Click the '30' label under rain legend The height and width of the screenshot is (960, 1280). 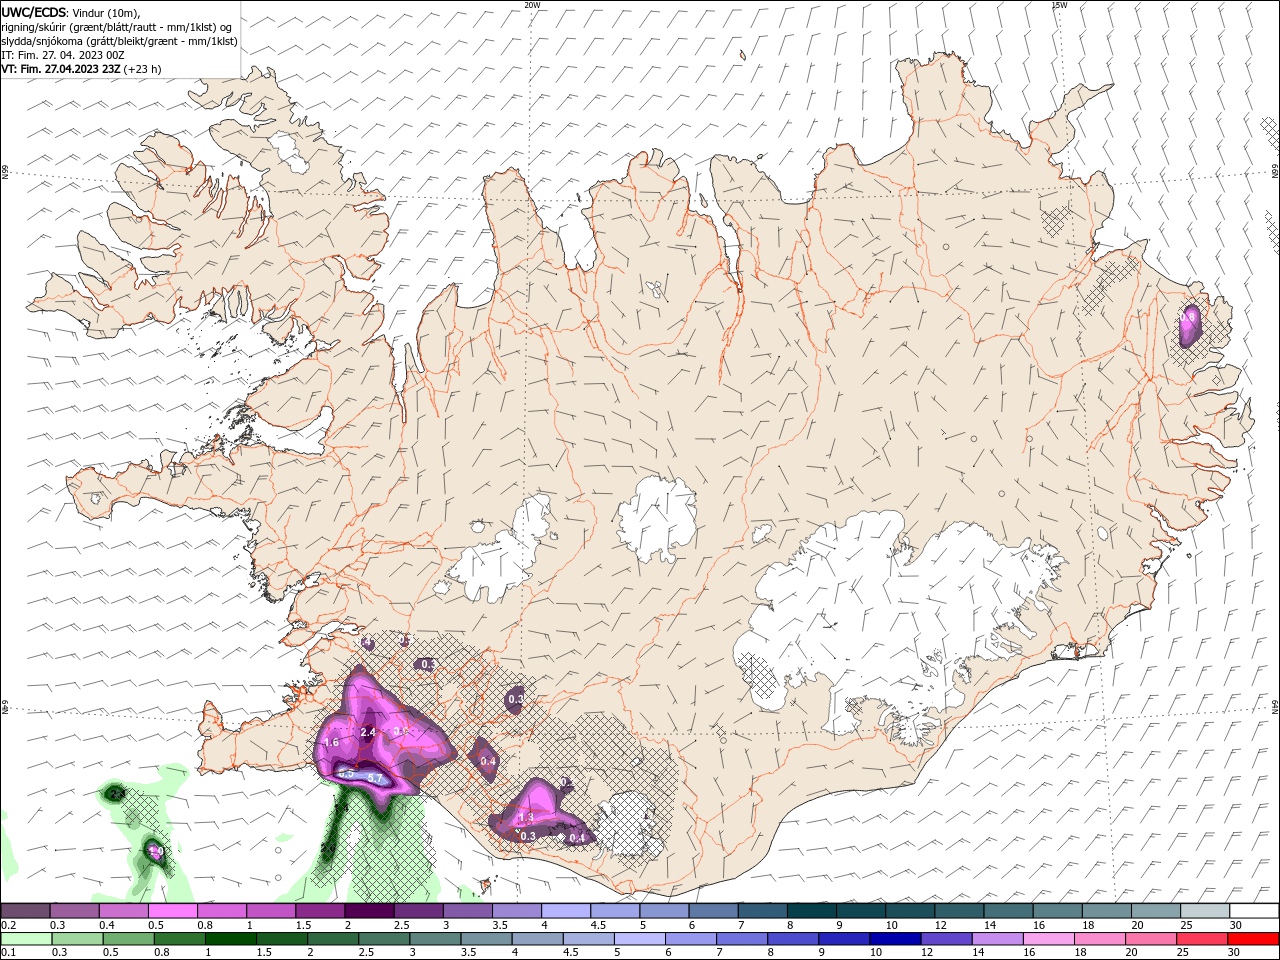click(1235, 953)
